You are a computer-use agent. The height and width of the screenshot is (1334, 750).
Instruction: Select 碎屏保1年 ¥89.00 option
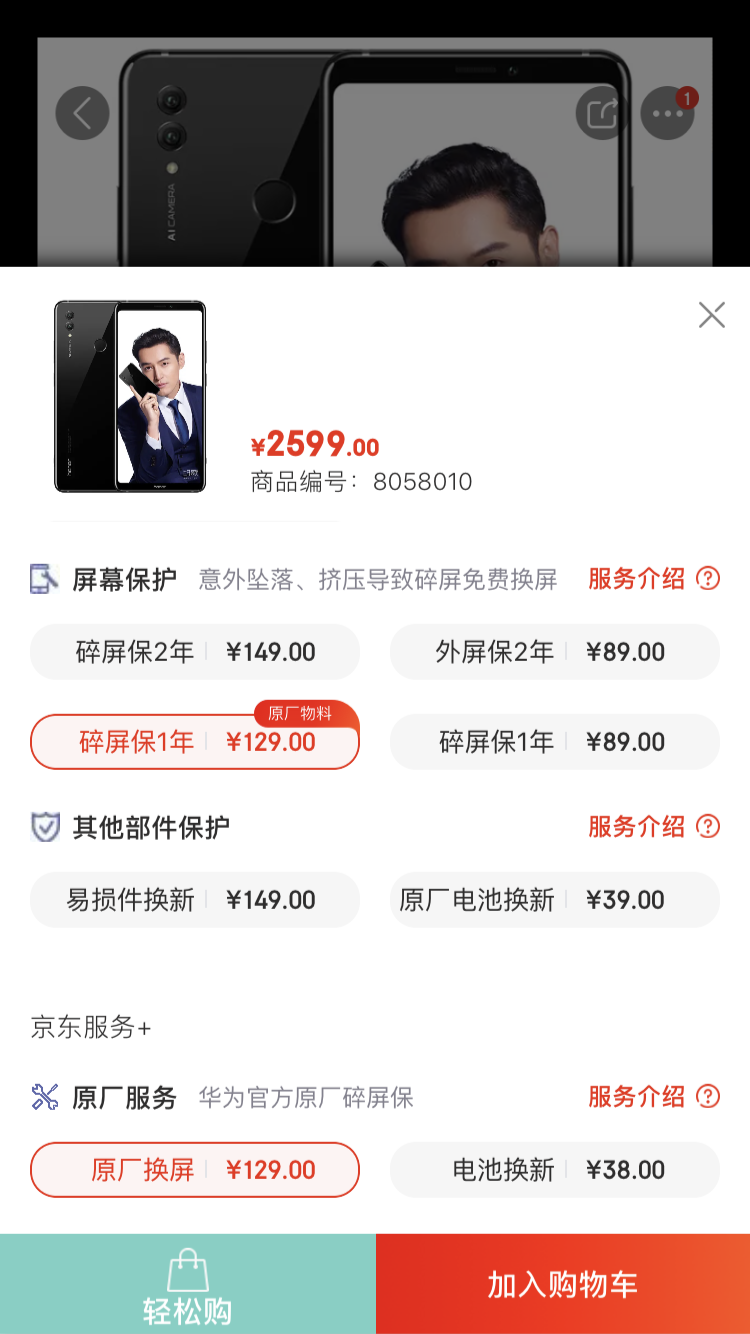click(554, 742)
